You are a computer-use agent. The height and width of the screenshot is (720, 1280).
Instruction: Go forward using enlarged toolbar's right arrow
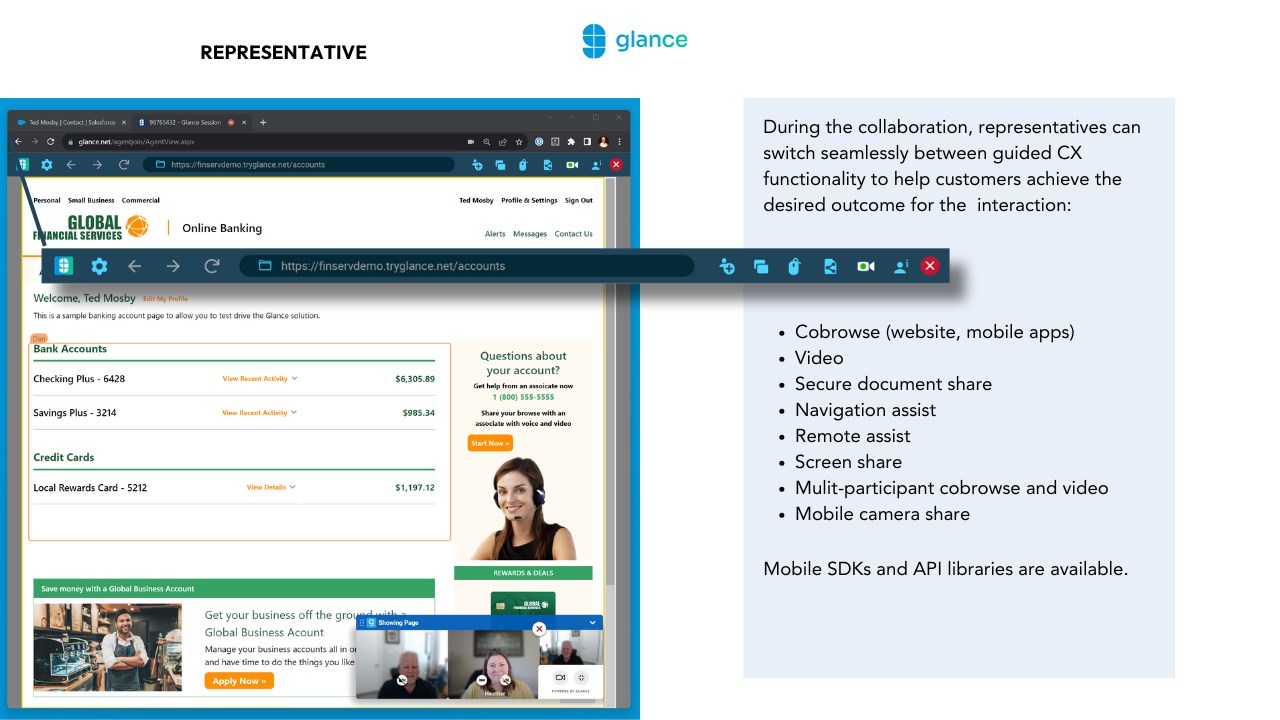coord(173,266)
